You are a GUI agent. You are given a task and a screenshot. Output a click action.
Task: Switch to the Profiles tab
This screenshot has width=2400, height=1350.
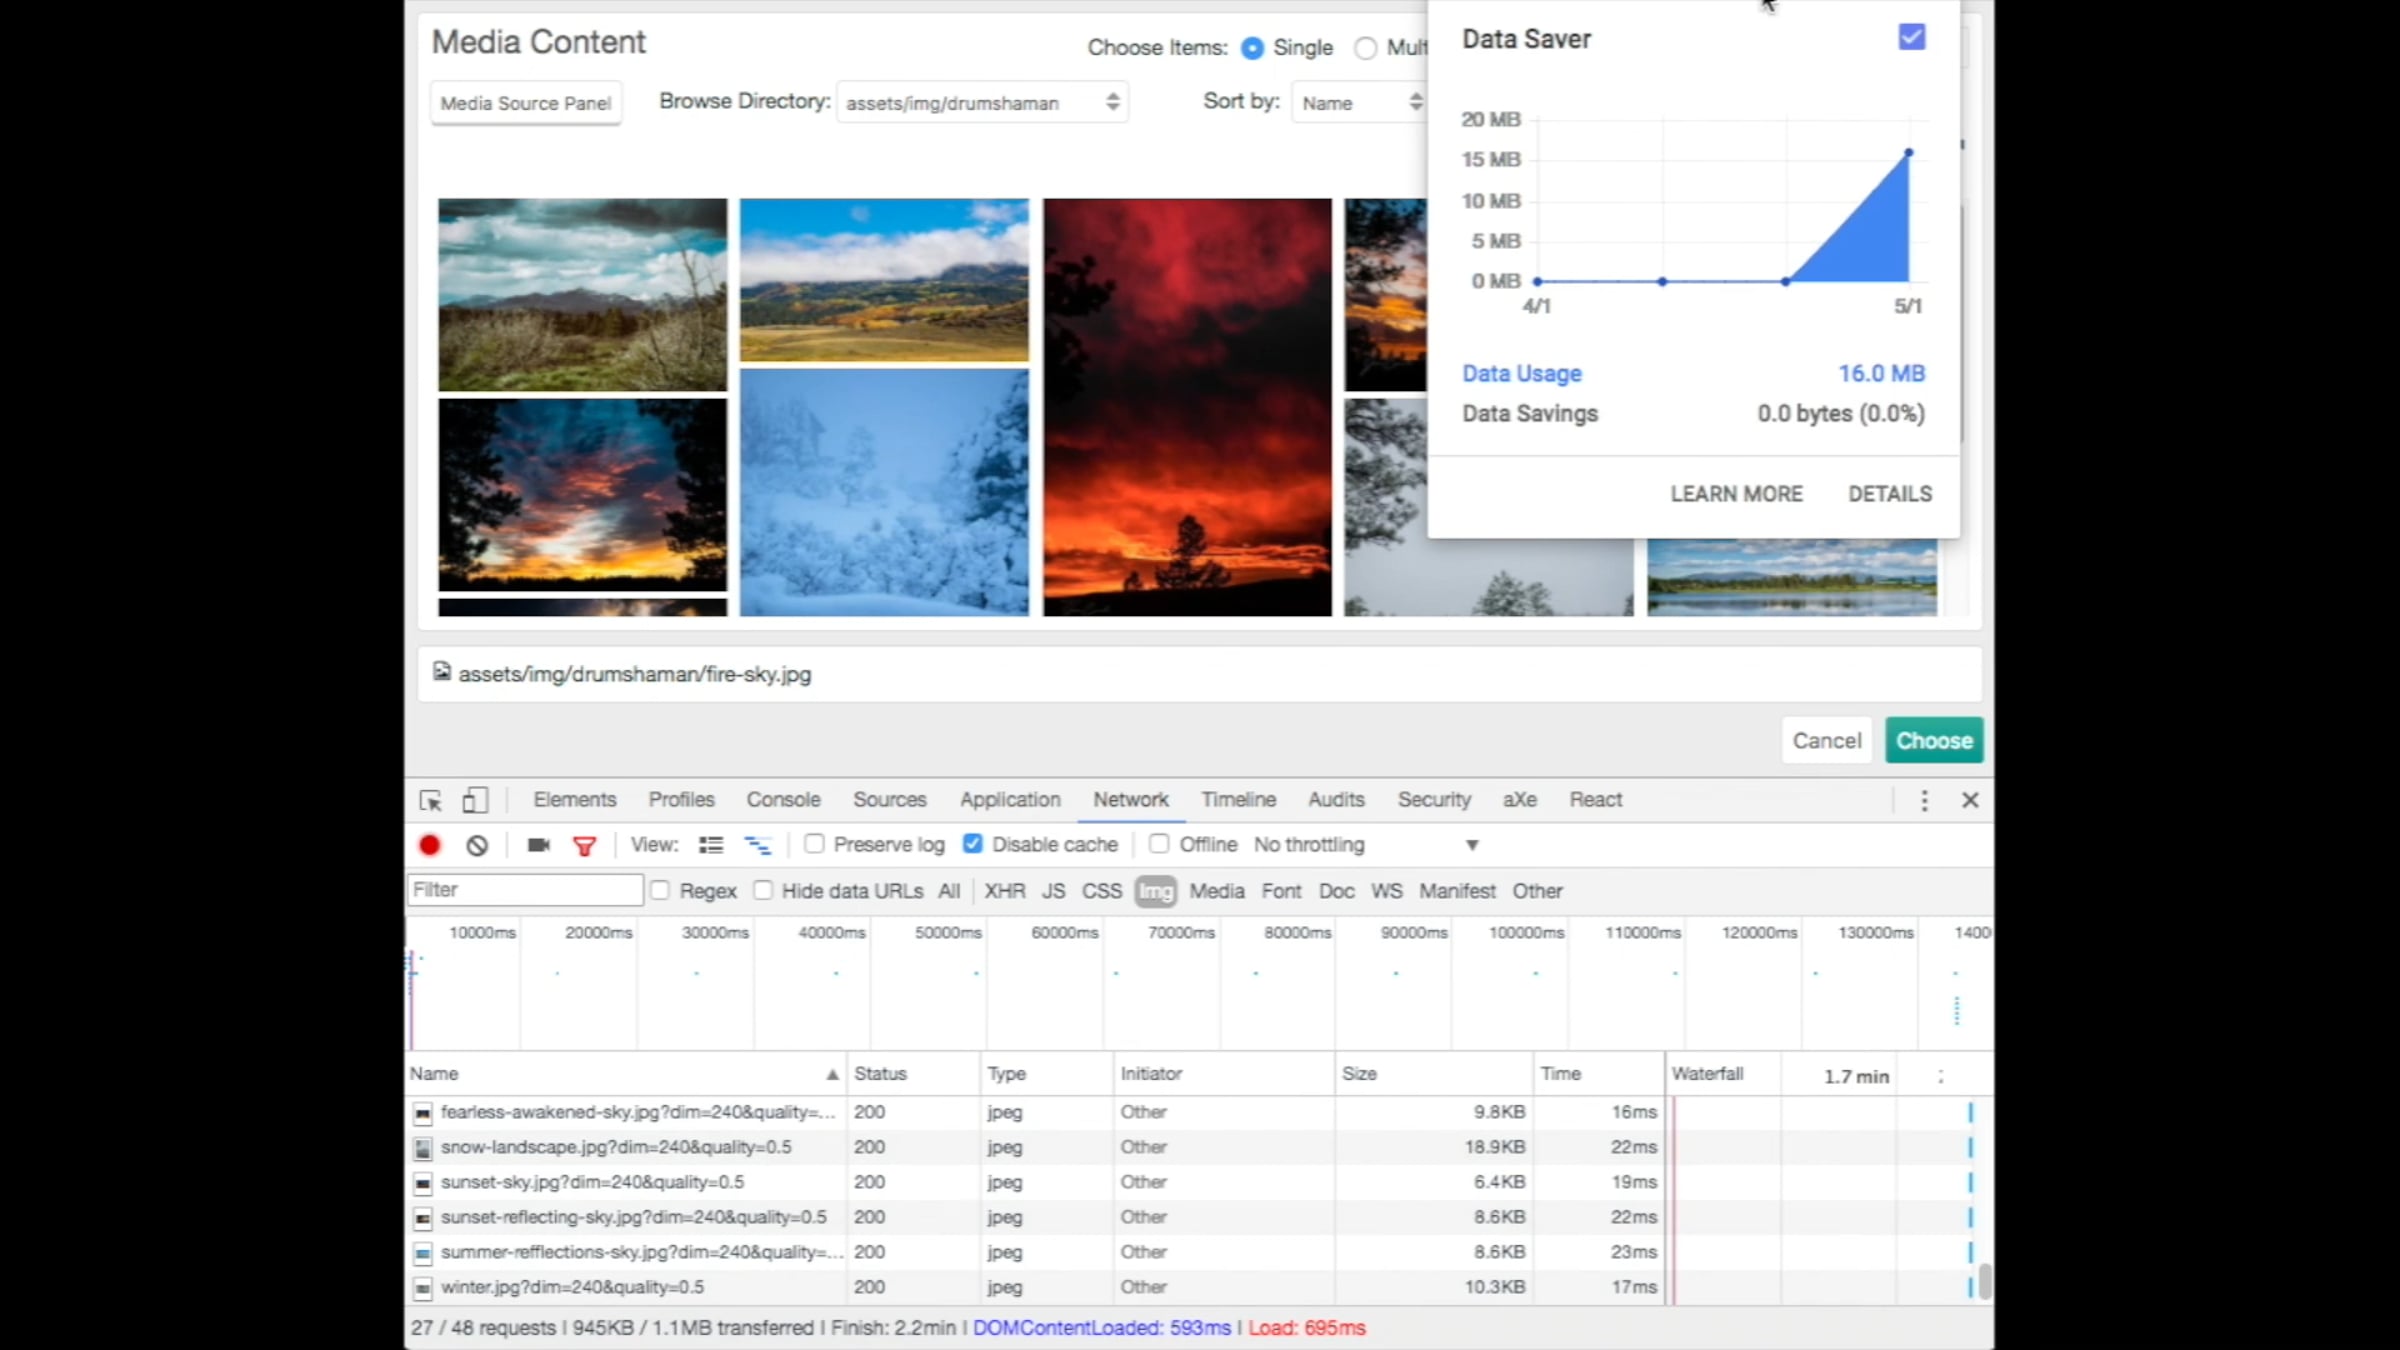click(682, 800)
